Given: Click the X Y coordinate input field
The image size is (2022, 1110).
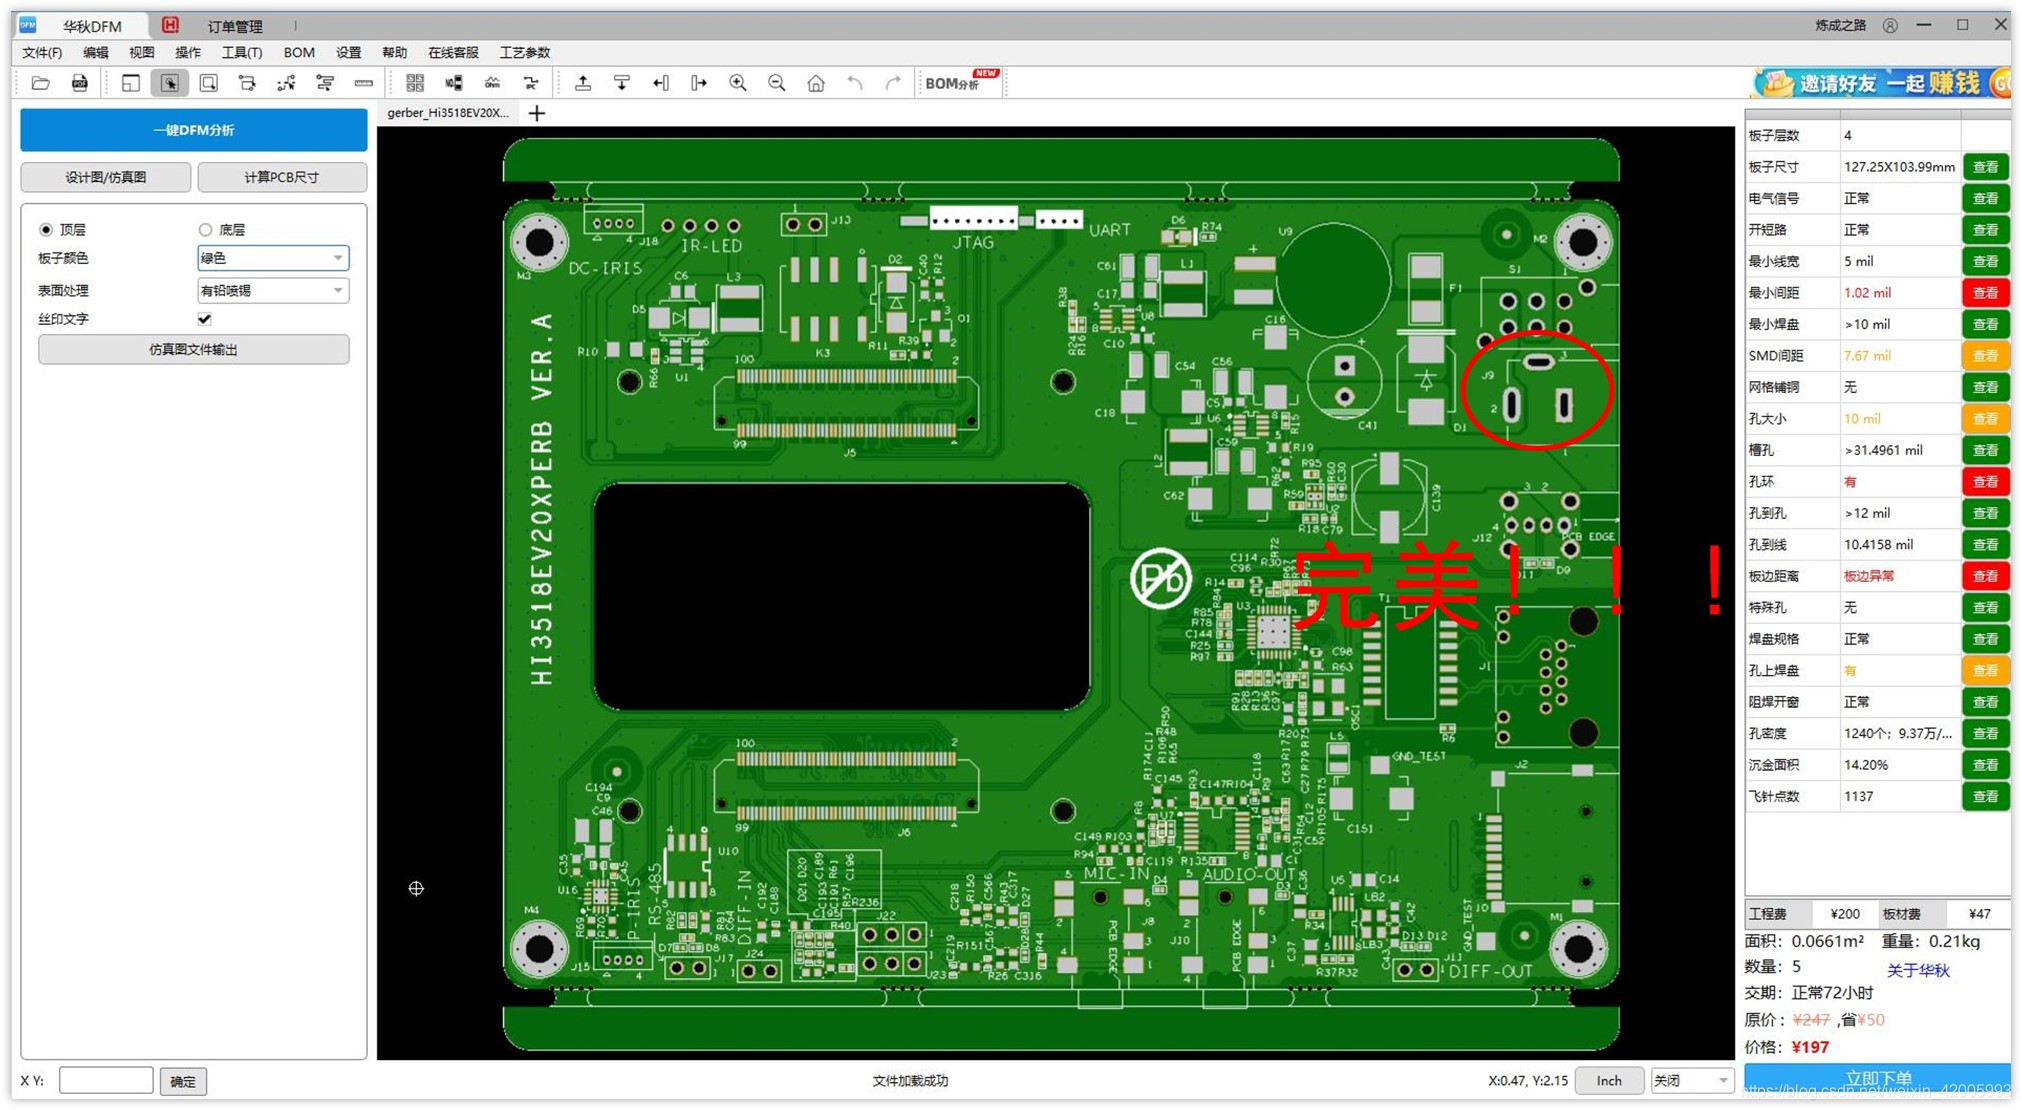Looking at the screenshot, I should coord(105,1081).
